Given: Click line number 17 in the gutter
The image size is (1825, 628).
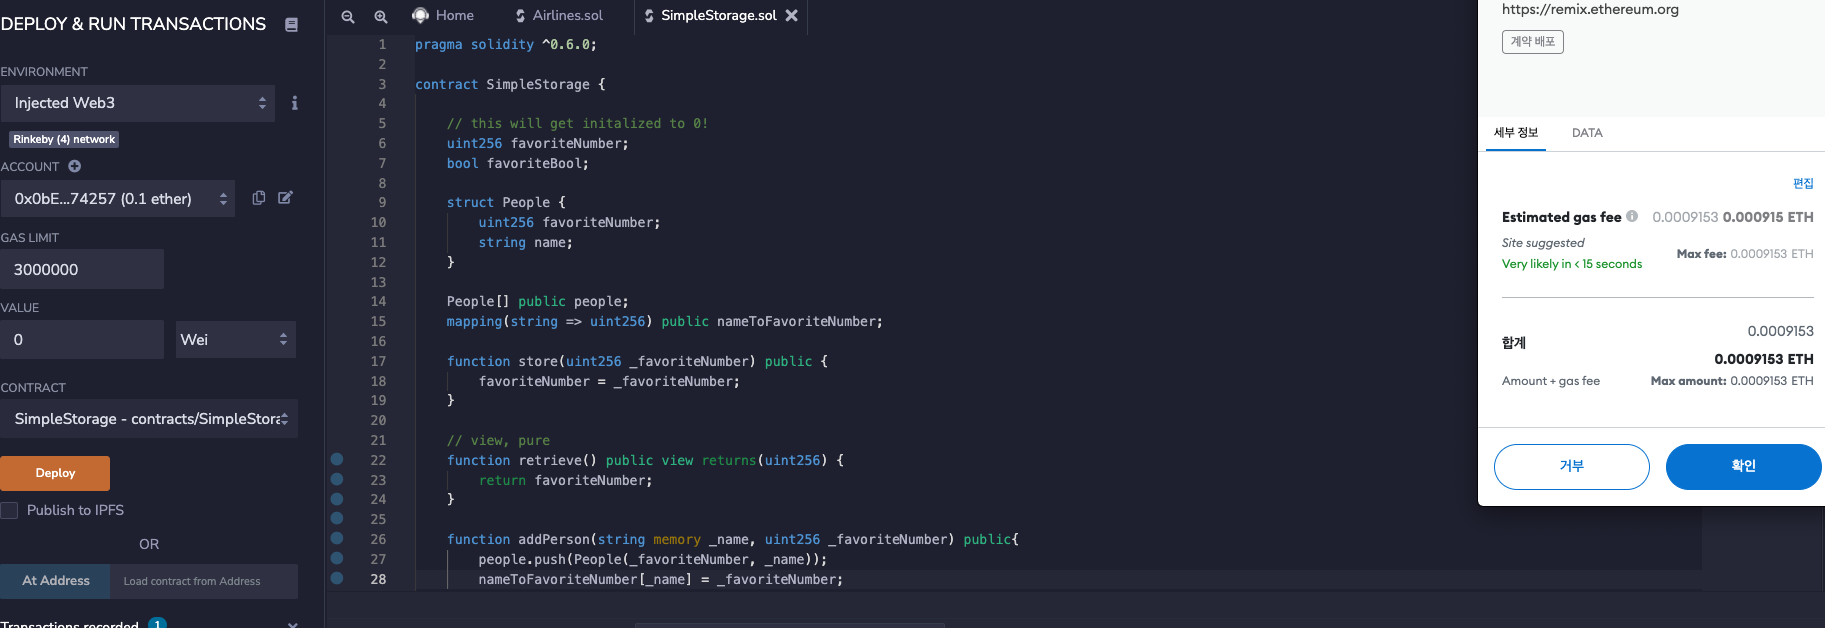Looking at the screenshot, I should [x=378, y=361].
